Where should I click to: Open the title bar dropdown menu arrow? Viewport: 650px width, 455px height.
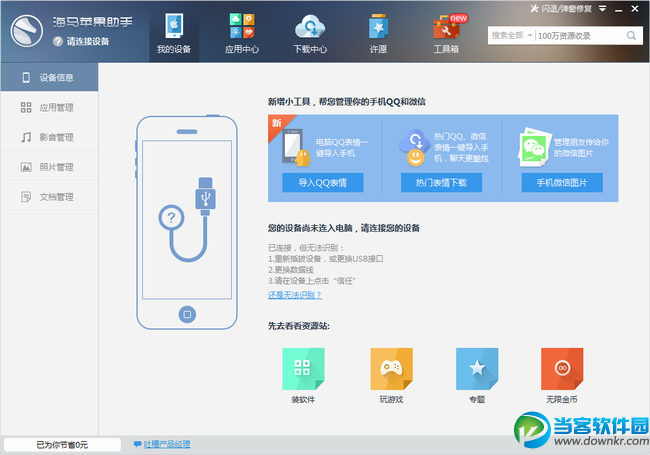point(603,8)
